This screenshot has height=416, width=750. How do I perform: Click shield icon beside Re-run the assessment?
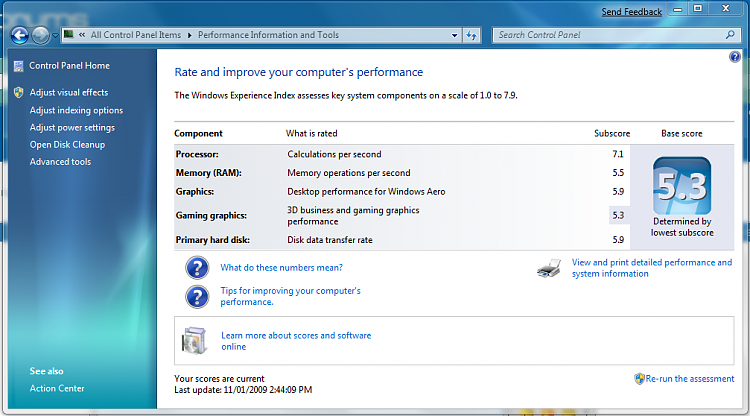point(640,379)
